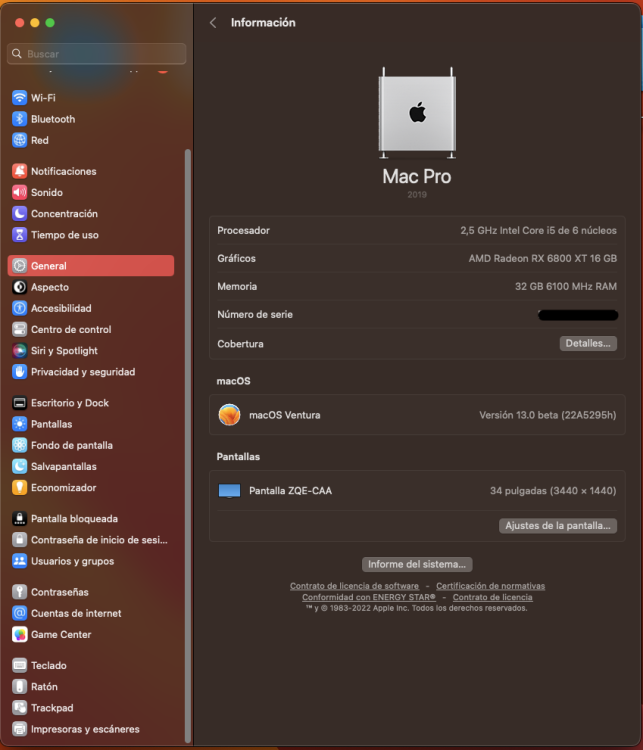
Task: Open Pantalla bloqueada lock icon
Action: (x=20, y=518)
